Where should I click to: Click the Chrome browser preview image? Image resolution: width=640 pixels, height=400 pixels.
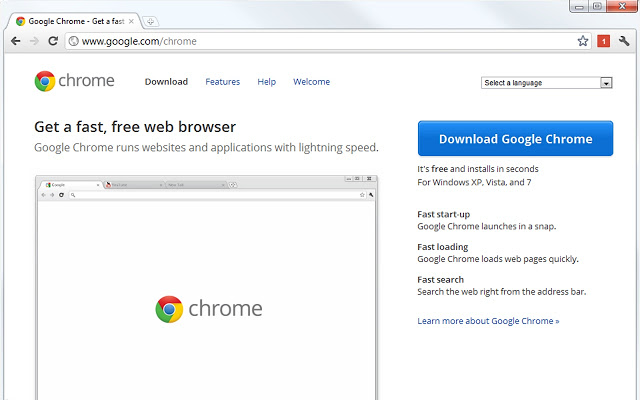click(x=207, y=287)
